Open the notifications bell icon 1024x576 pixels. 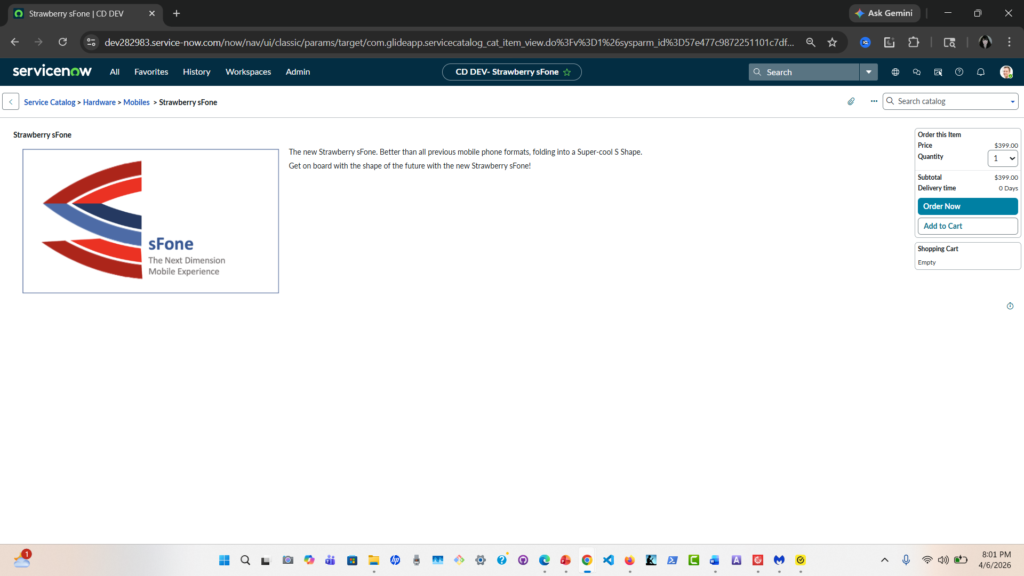pos(981,72)
